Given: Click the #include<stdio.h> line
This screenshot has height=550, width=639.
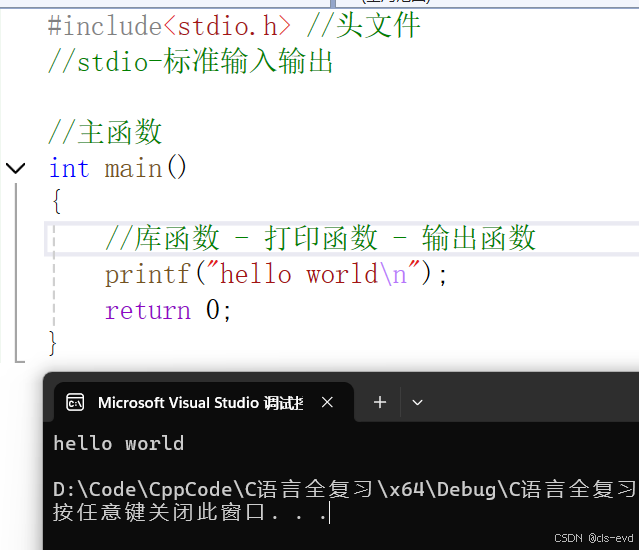Looking at the screenshot, I should (234, 25).
